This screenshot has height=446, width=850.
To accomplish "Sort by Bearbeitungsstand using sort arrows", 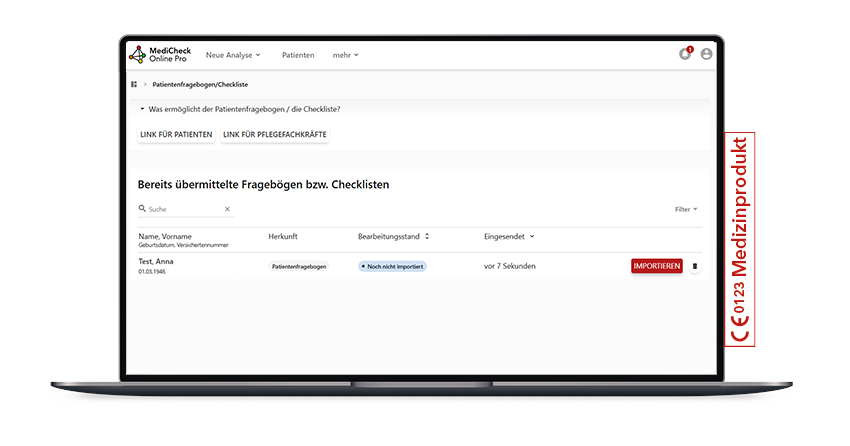I will pos(427,237).
